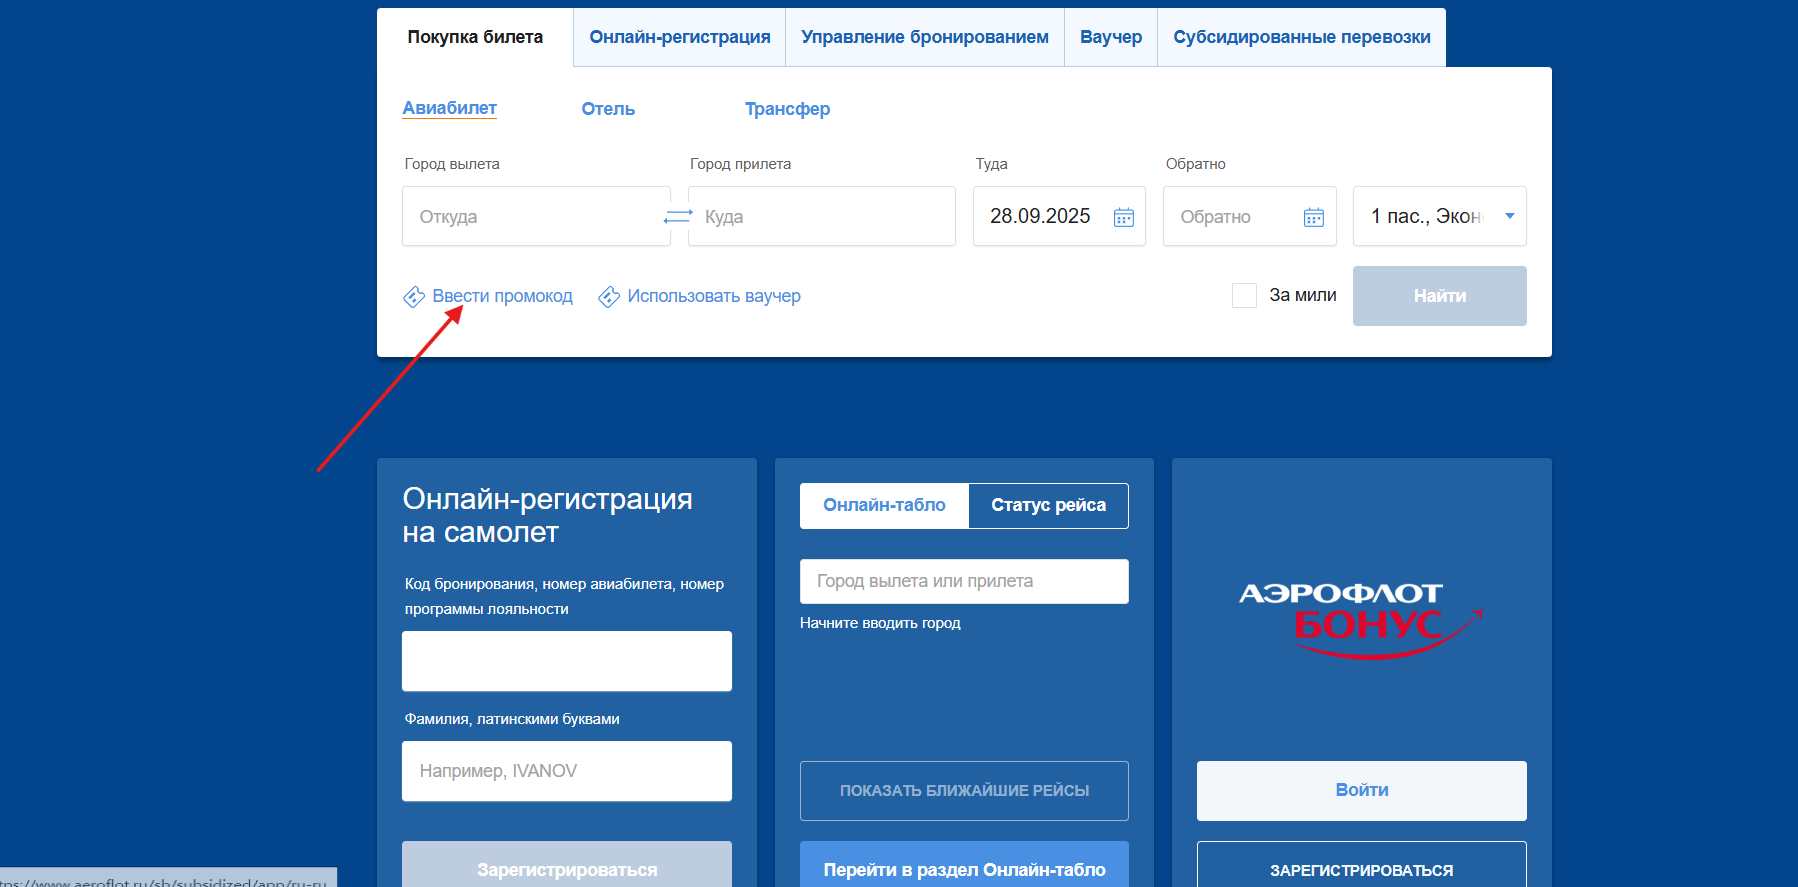This screenshot has width=1798, height=887.
Task: Switch to the Онлайн-регистрация tab
Action: (679, 37)
